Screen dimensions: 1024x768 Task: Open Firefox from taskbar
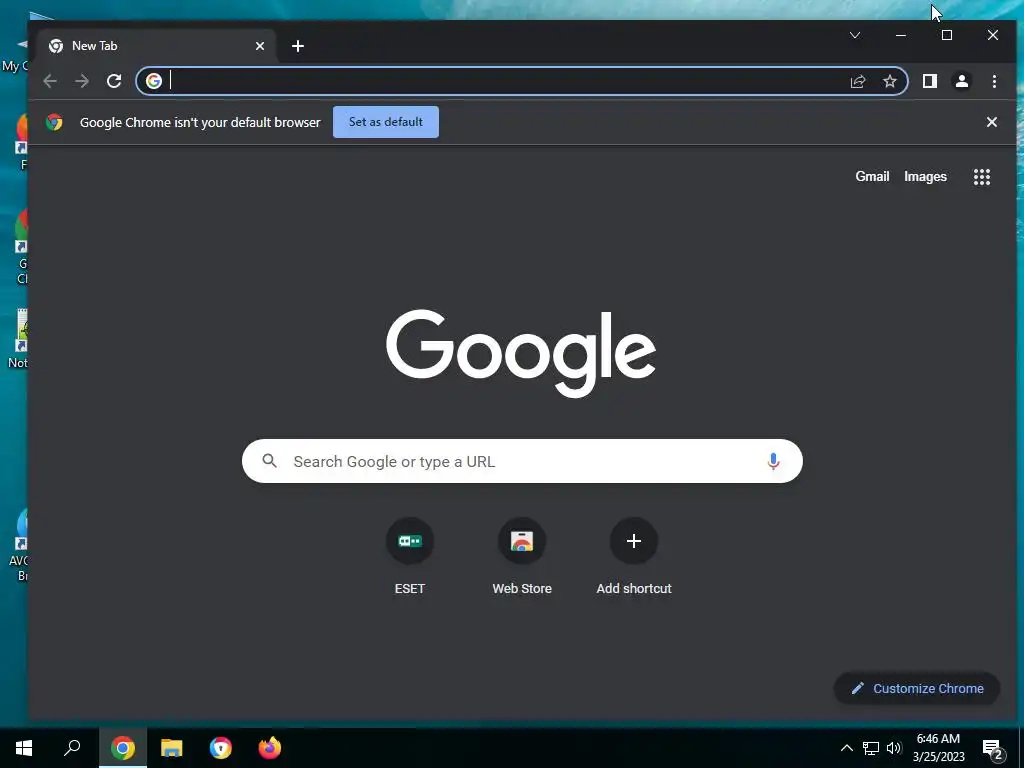[x=270, y=748]
